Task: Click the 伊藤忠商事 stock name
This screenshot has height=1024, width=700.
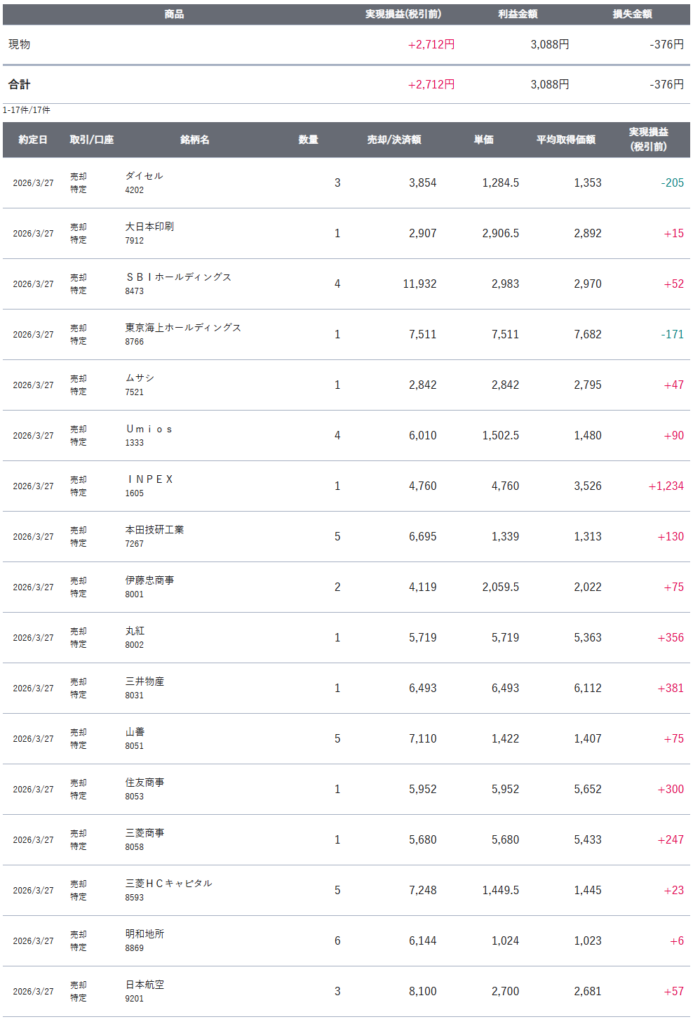Action: 149,580
